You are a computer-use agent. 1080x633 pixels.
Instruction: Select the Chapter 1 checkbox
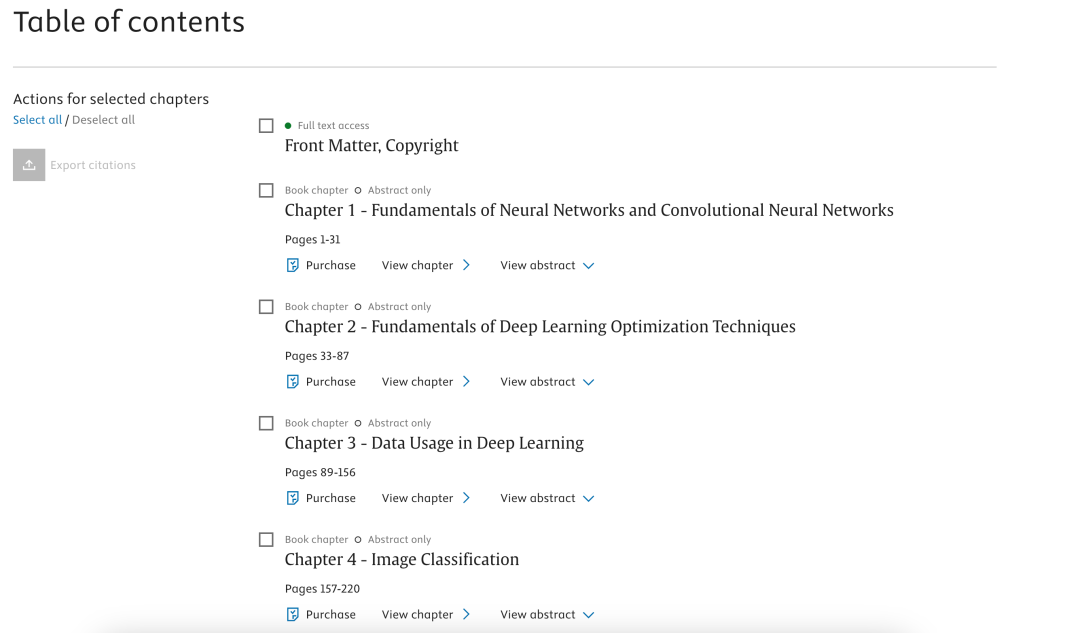click(266, 190)
